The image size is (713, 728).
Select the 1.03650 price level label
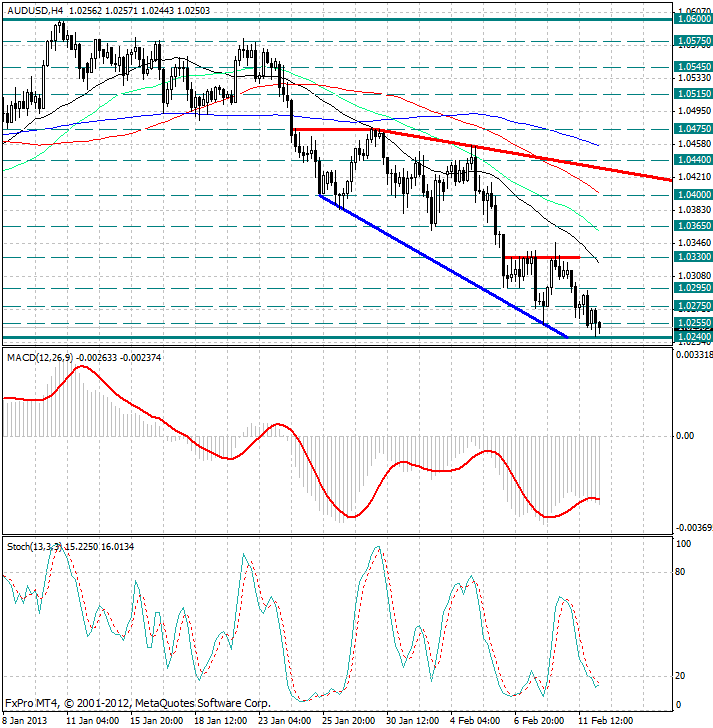(694, 226)
